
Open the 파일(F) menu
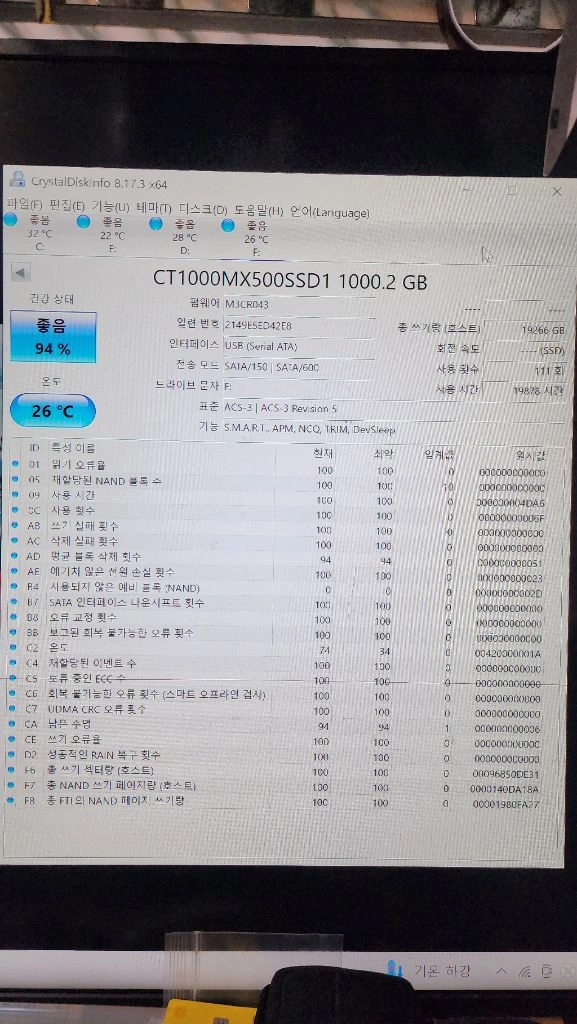click(x=24, y=205)
